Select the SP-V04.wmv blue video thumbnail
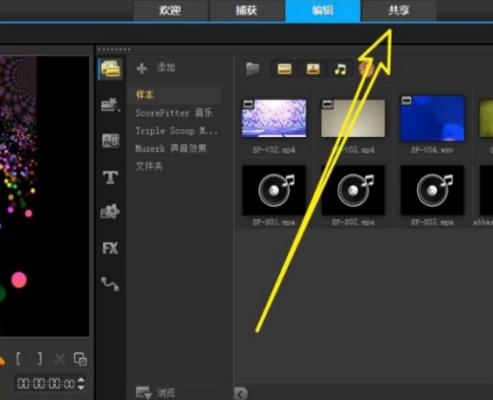This screenshot has height=400, width=493. 432,118
